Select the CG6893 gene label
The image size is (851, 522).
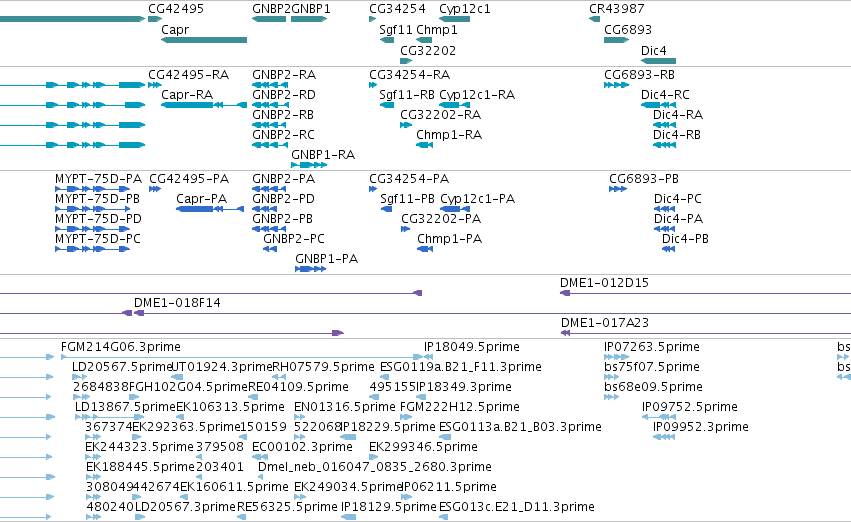click(x=628, y=30)
